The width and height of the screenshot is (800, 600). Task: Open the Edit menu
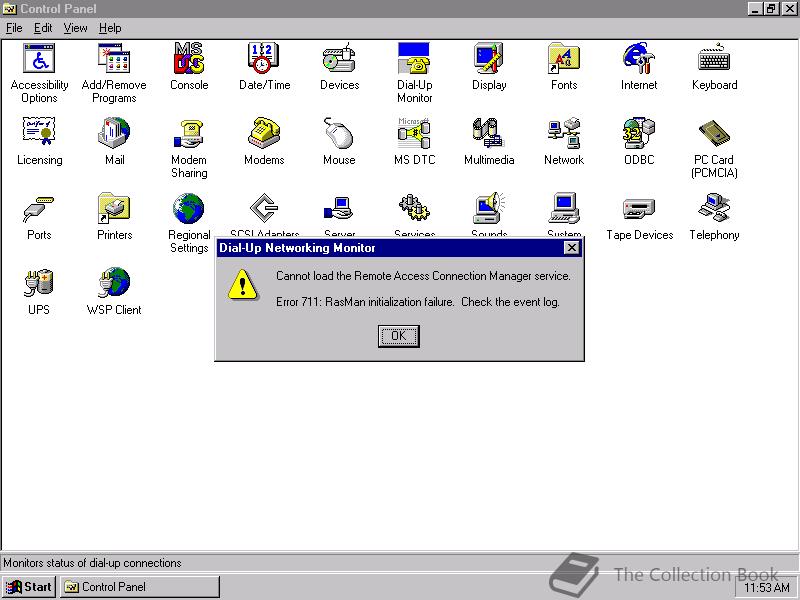coord(43,28)
